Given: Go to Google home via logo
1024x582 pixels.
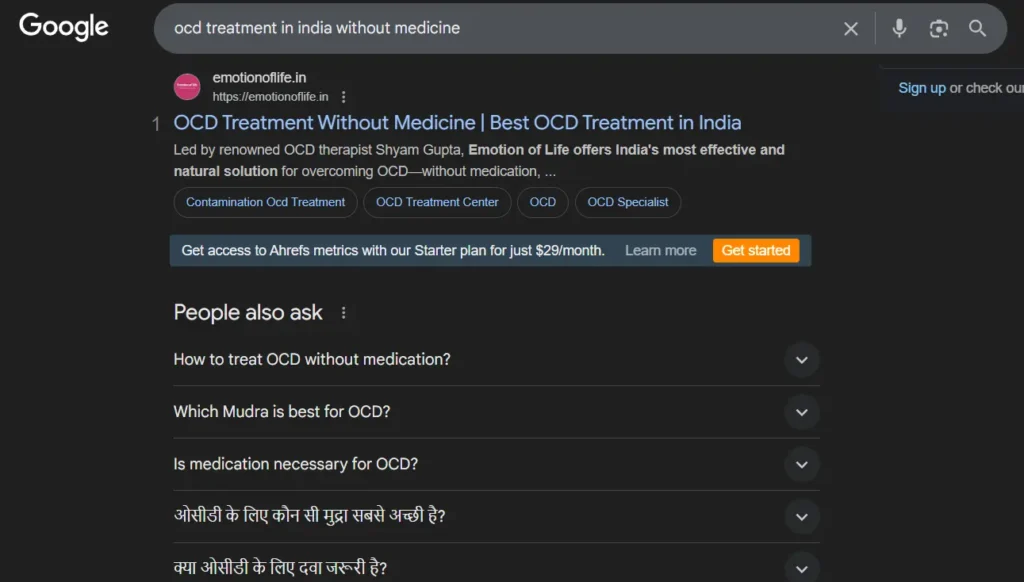Looking at the screenshot, I should (63, 27).
